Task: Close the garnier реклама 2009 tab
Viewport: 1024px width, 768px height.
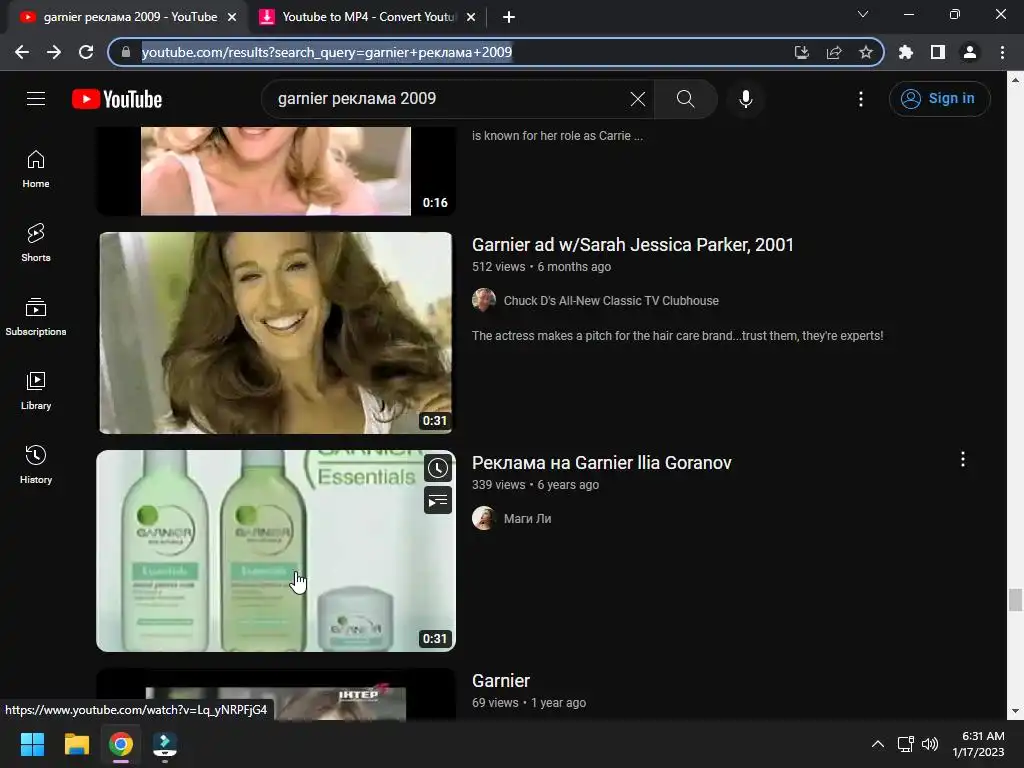Action: coord(232,17)
